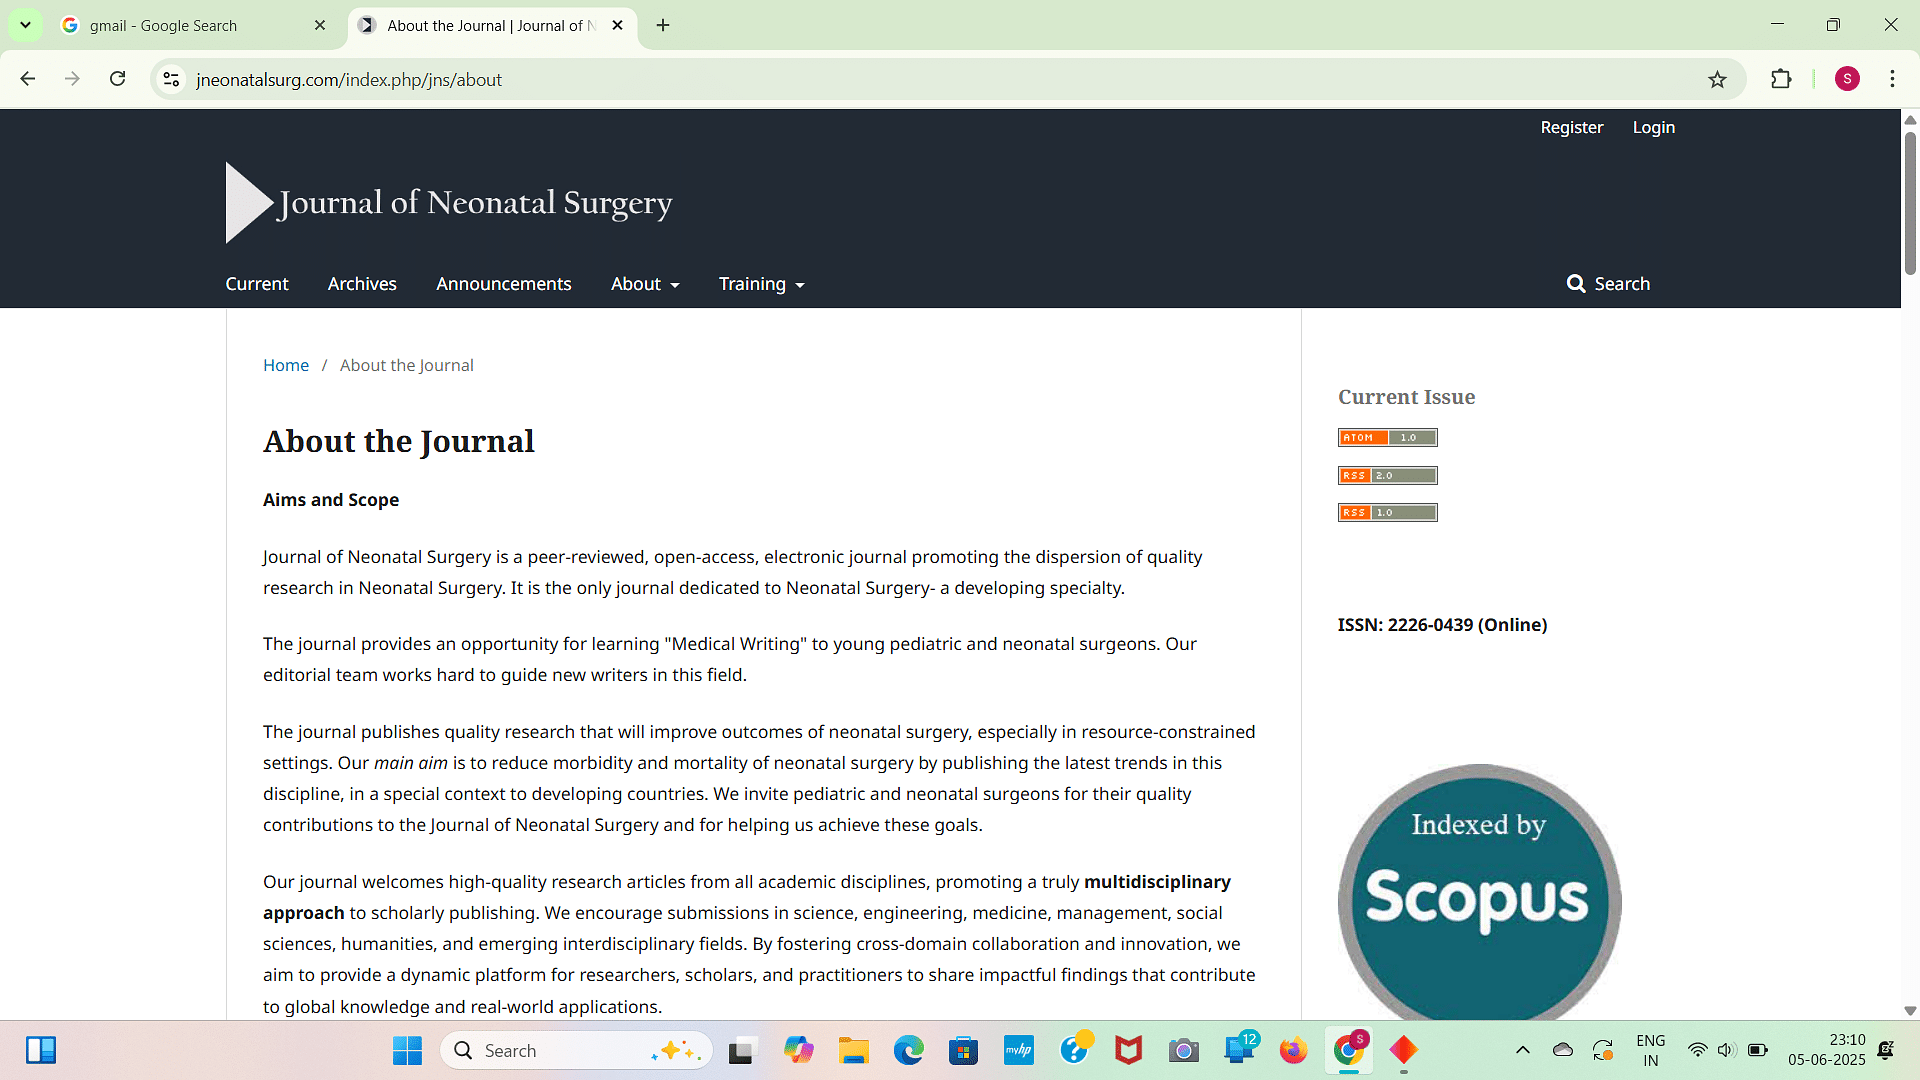Click the Atom 1.0 feed badge

pyautogui.click(x=1387, y=437)
